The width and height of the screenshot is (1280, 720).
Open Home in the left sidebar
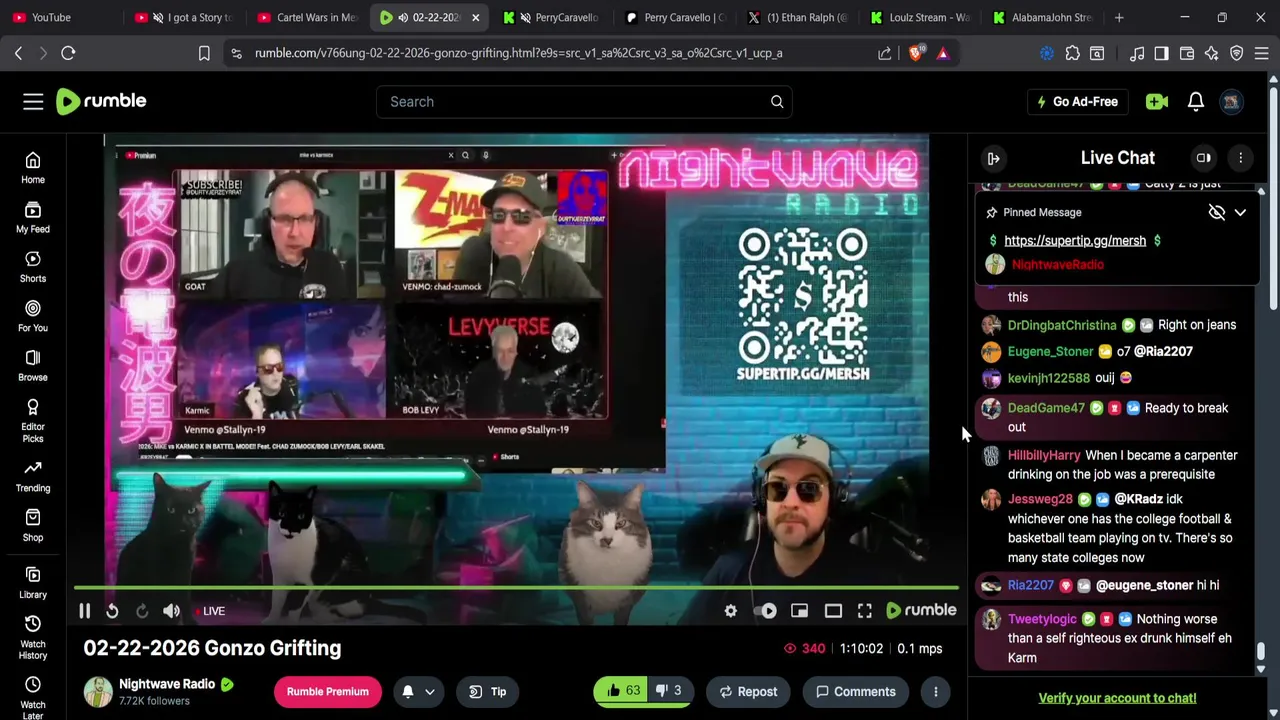33,168
